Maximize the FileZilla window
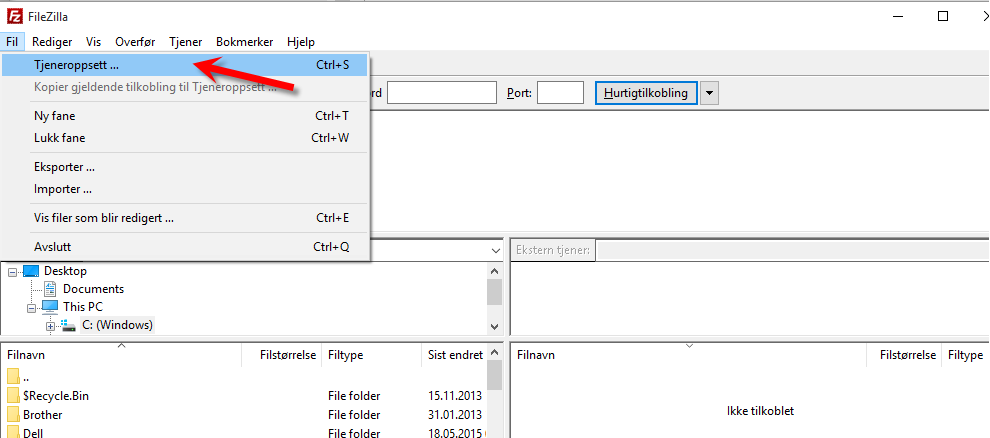The height and width of the screenshot is (438, 990). click(943, 16)
